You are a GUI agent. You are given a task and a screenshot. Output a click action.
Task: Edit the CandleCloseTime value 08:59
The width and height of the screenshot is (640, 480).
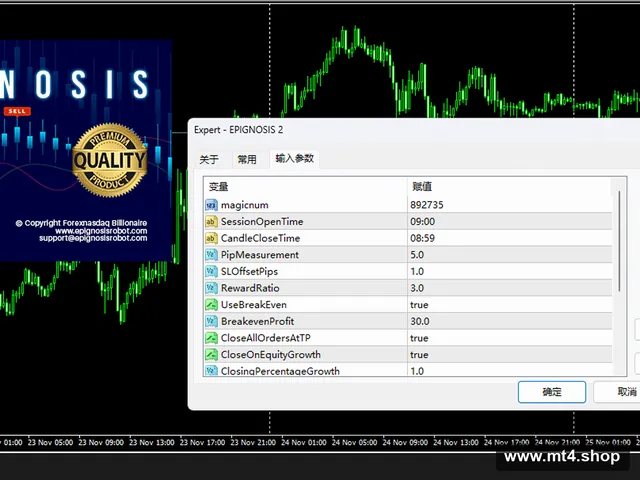point(422,238)
